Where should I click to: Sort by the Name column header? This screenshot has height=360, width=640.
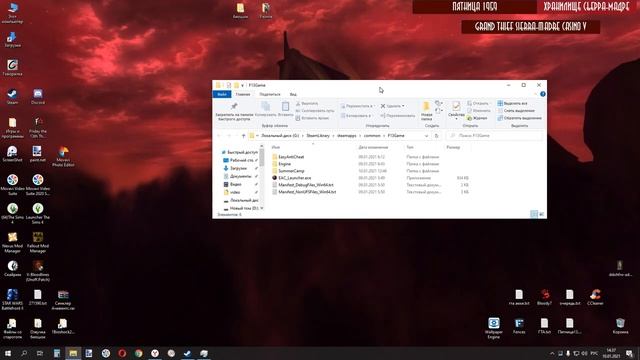click(x=276, y=147)
